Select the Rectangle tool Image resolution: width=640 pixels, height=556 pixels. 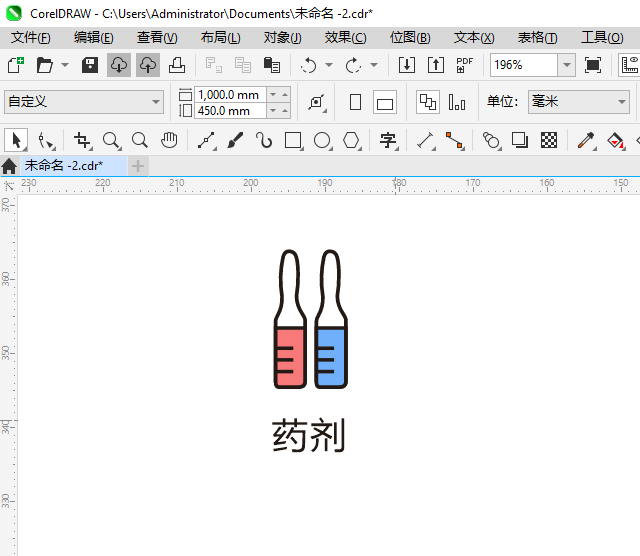click(x=293, y=141)
